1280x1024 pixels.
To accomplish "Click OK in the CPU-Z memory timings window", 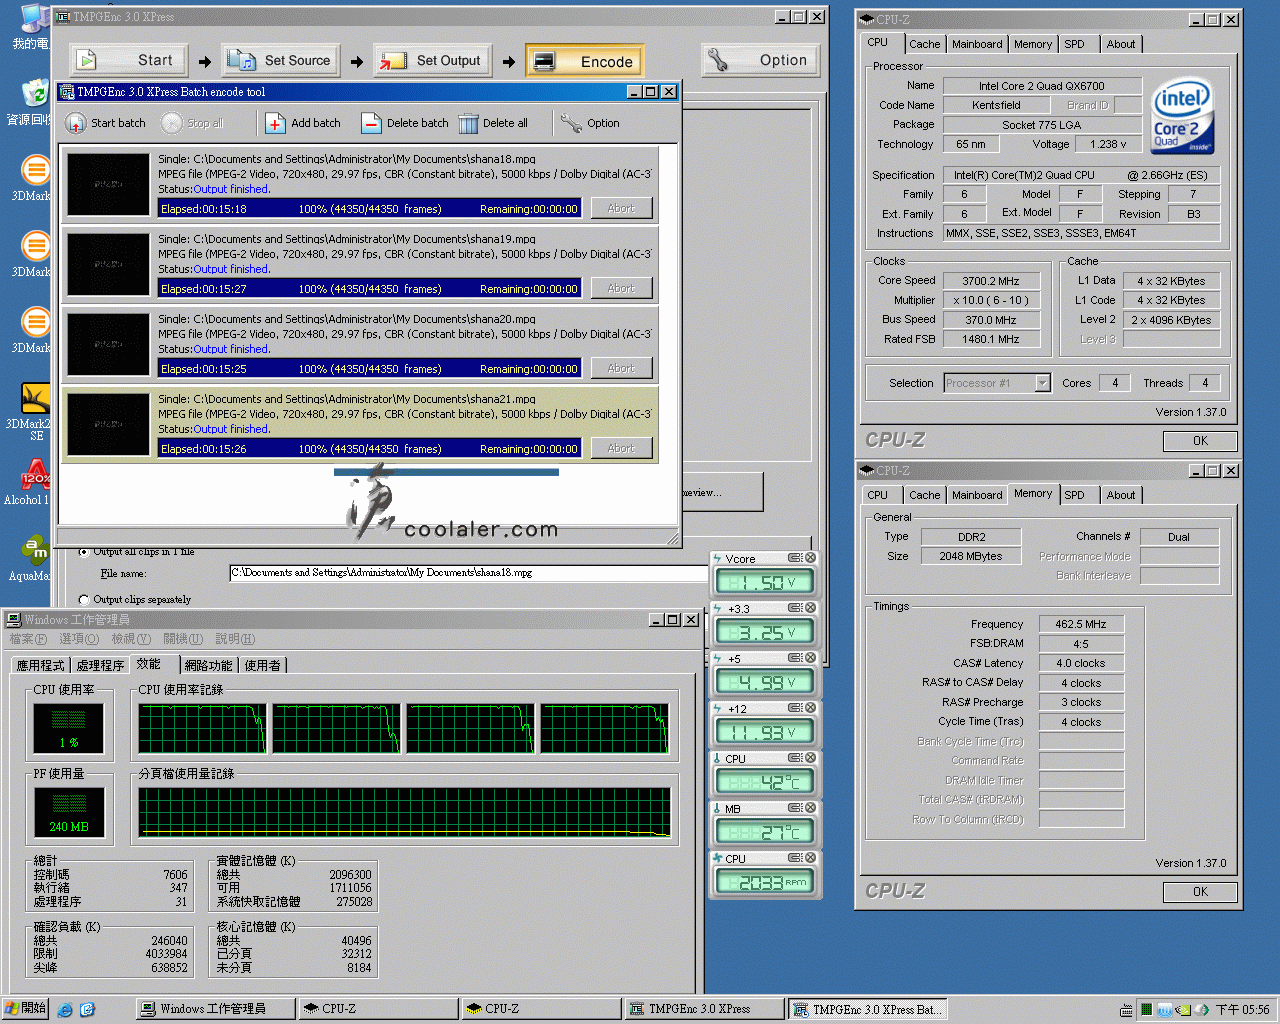I will (1200, 892).
